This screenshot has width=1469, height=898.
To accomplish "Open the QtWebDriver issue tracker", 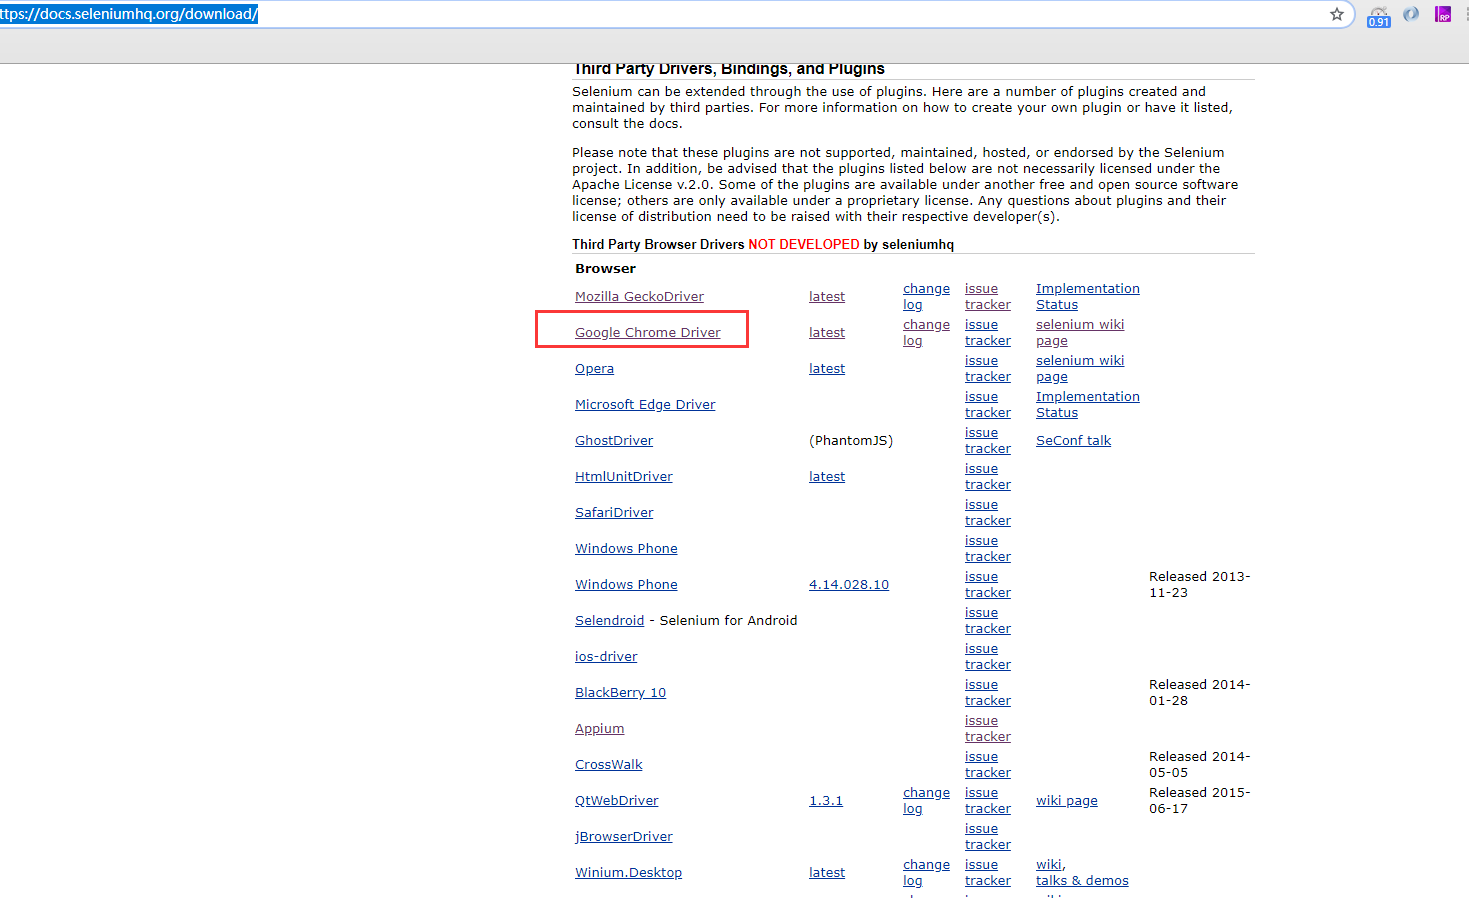I will point(988,800).
